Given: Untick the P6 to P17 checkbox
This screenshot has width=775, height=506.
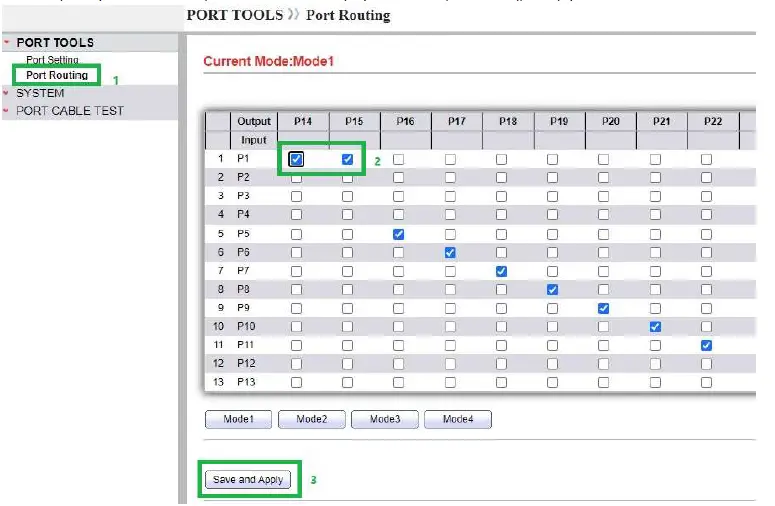Looking at the screenshot, I should pyautogui.click(x=450, y=252).
